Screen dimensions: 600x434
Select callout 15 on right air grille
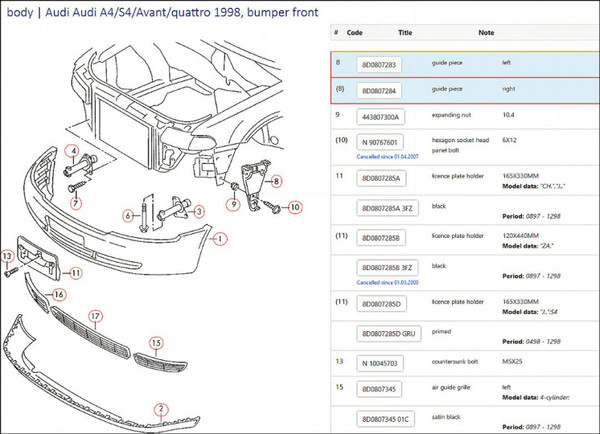[x=155, y=343]
